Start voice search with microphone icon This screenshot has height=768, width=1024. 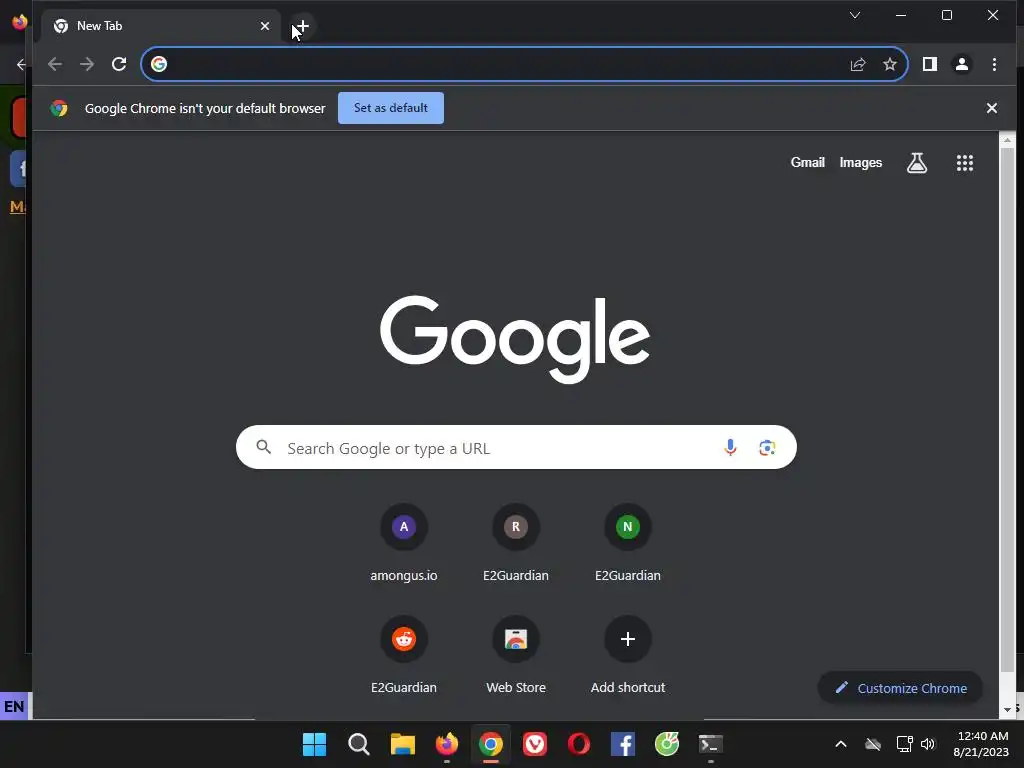[730, 447]
